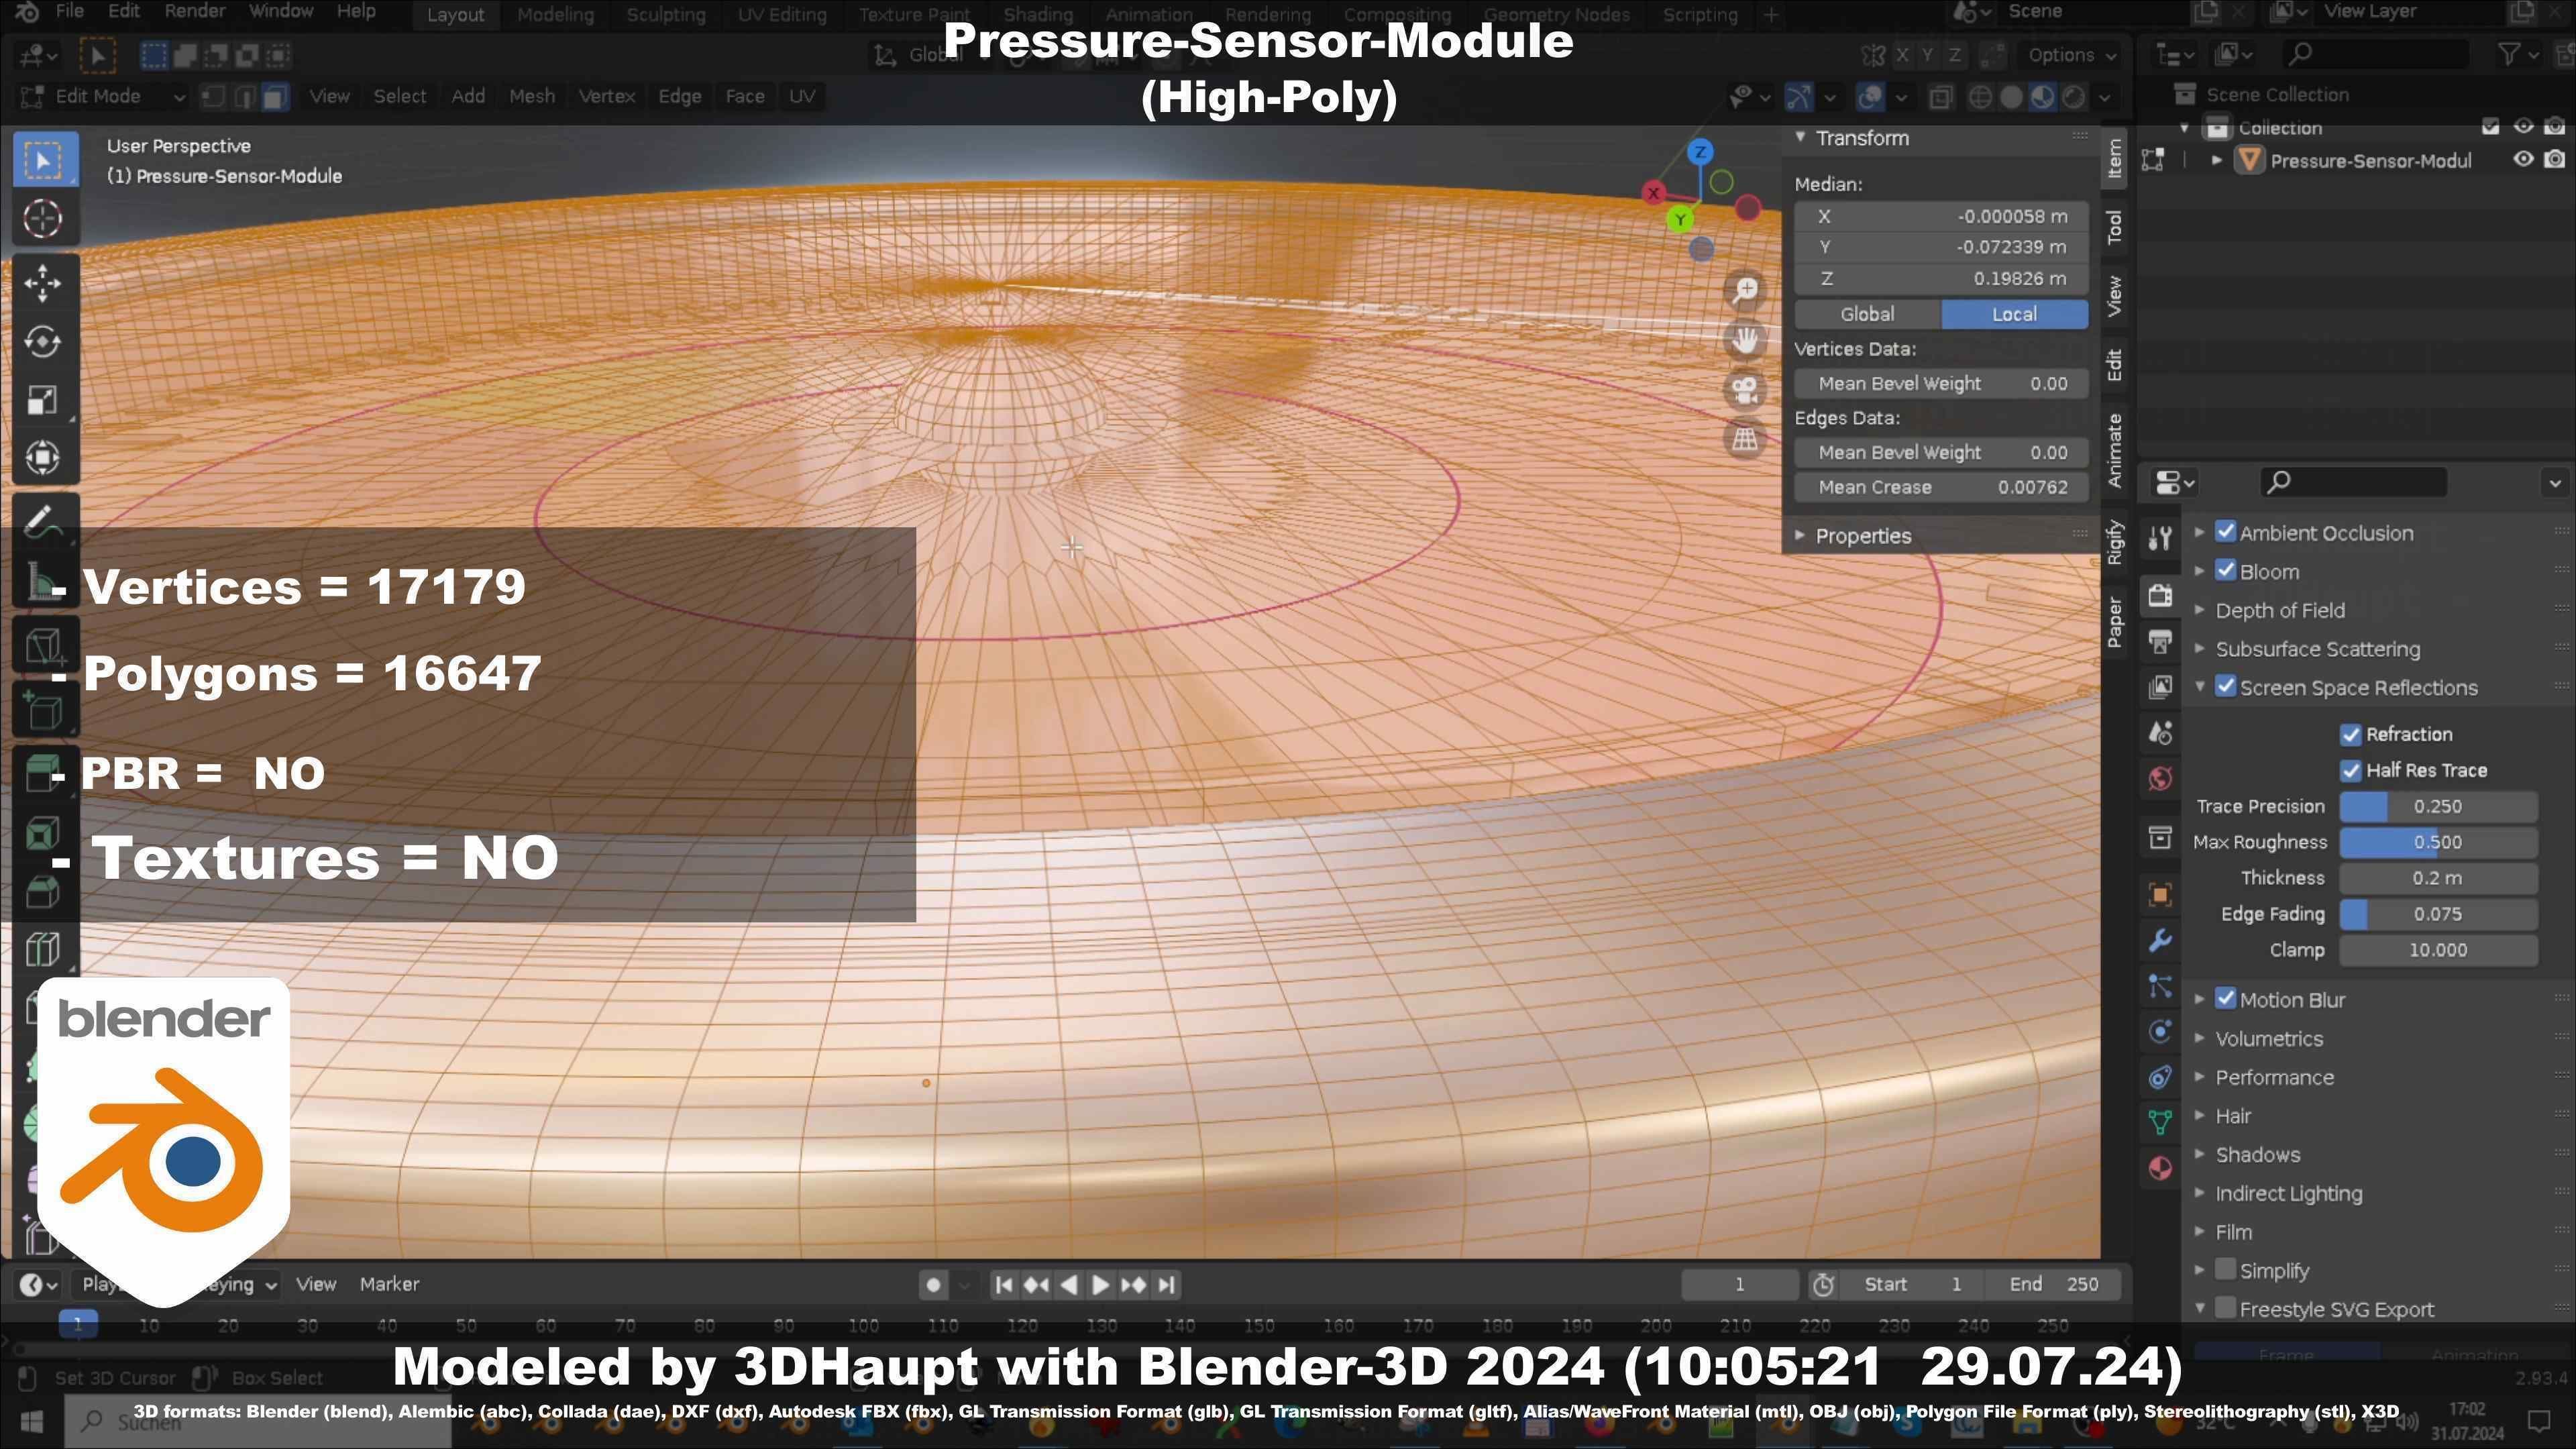2576x1449 pixels.
Task: Disable Screen Space Reflections checkbox
Action: click(x=2226, y=687)
